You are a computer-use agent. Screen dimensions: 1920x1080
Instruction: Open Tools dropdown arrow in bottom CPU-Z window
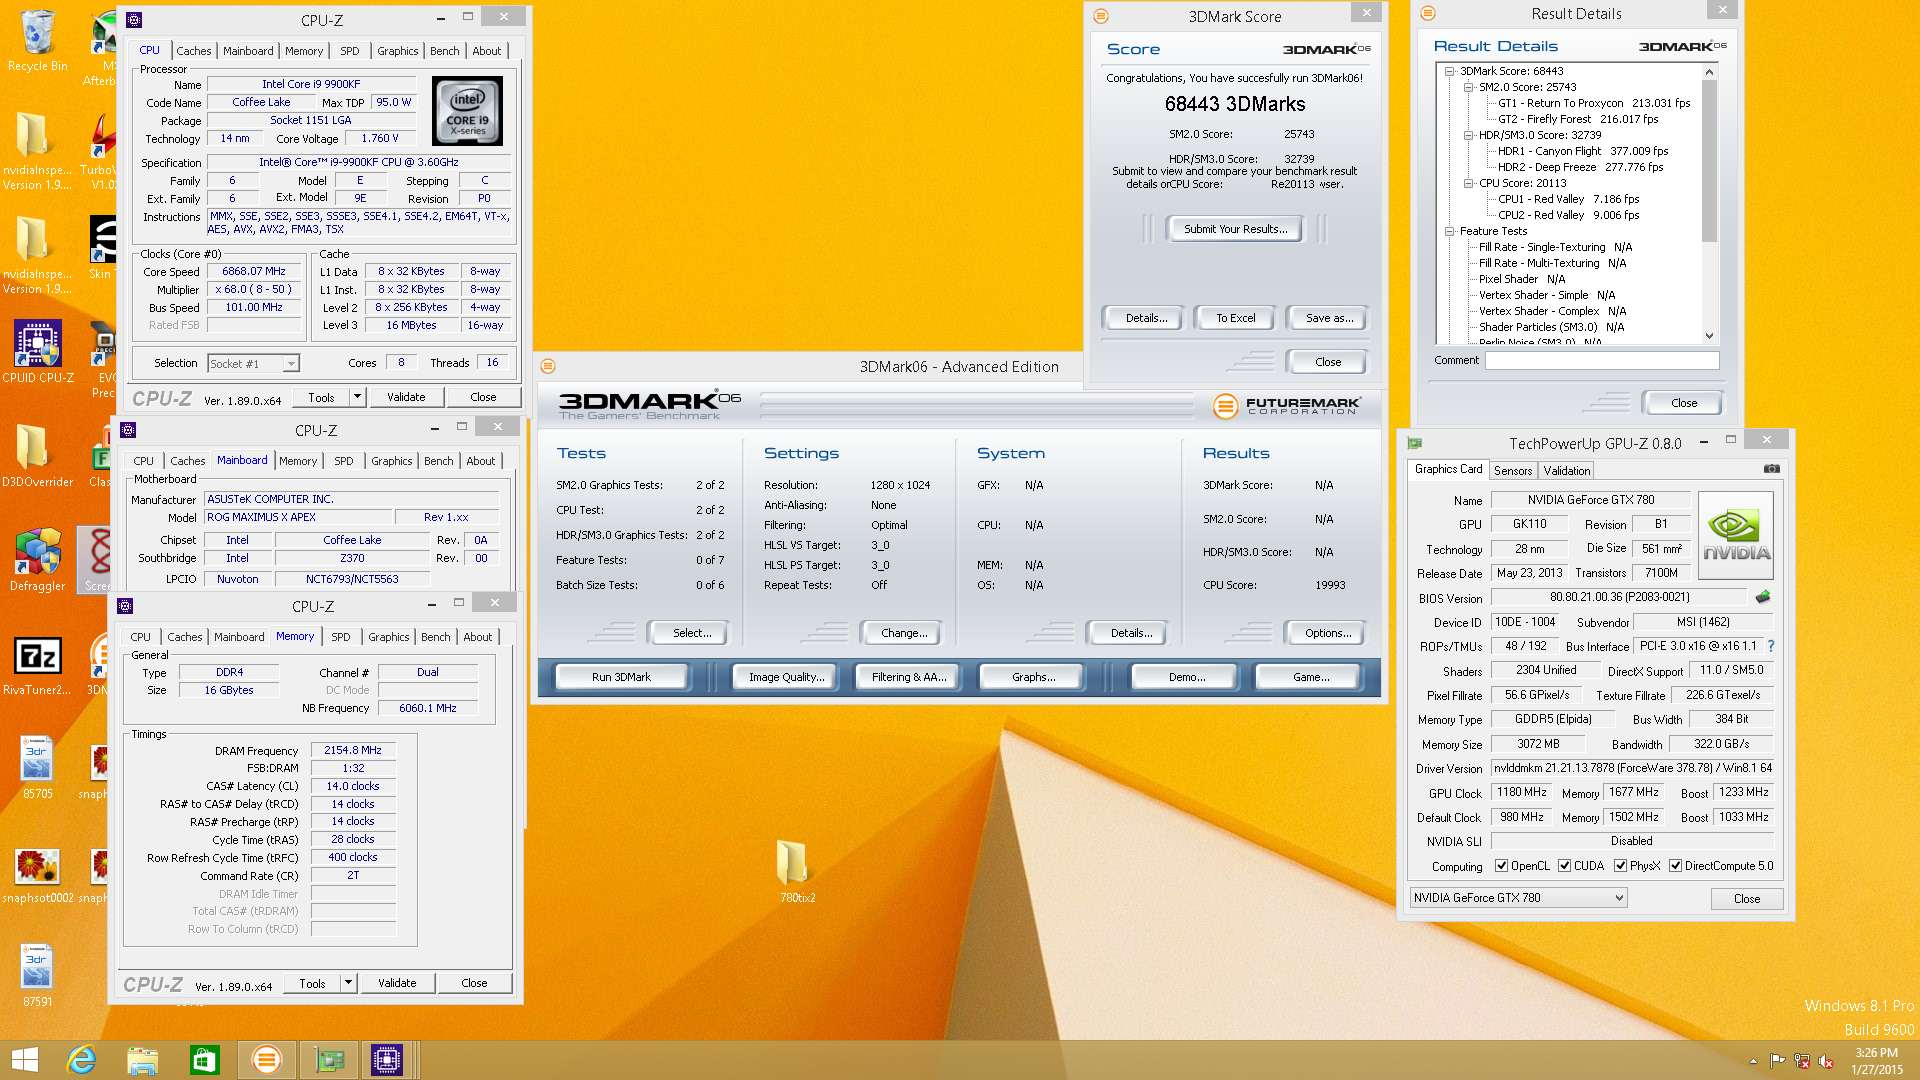pos(348,983)
